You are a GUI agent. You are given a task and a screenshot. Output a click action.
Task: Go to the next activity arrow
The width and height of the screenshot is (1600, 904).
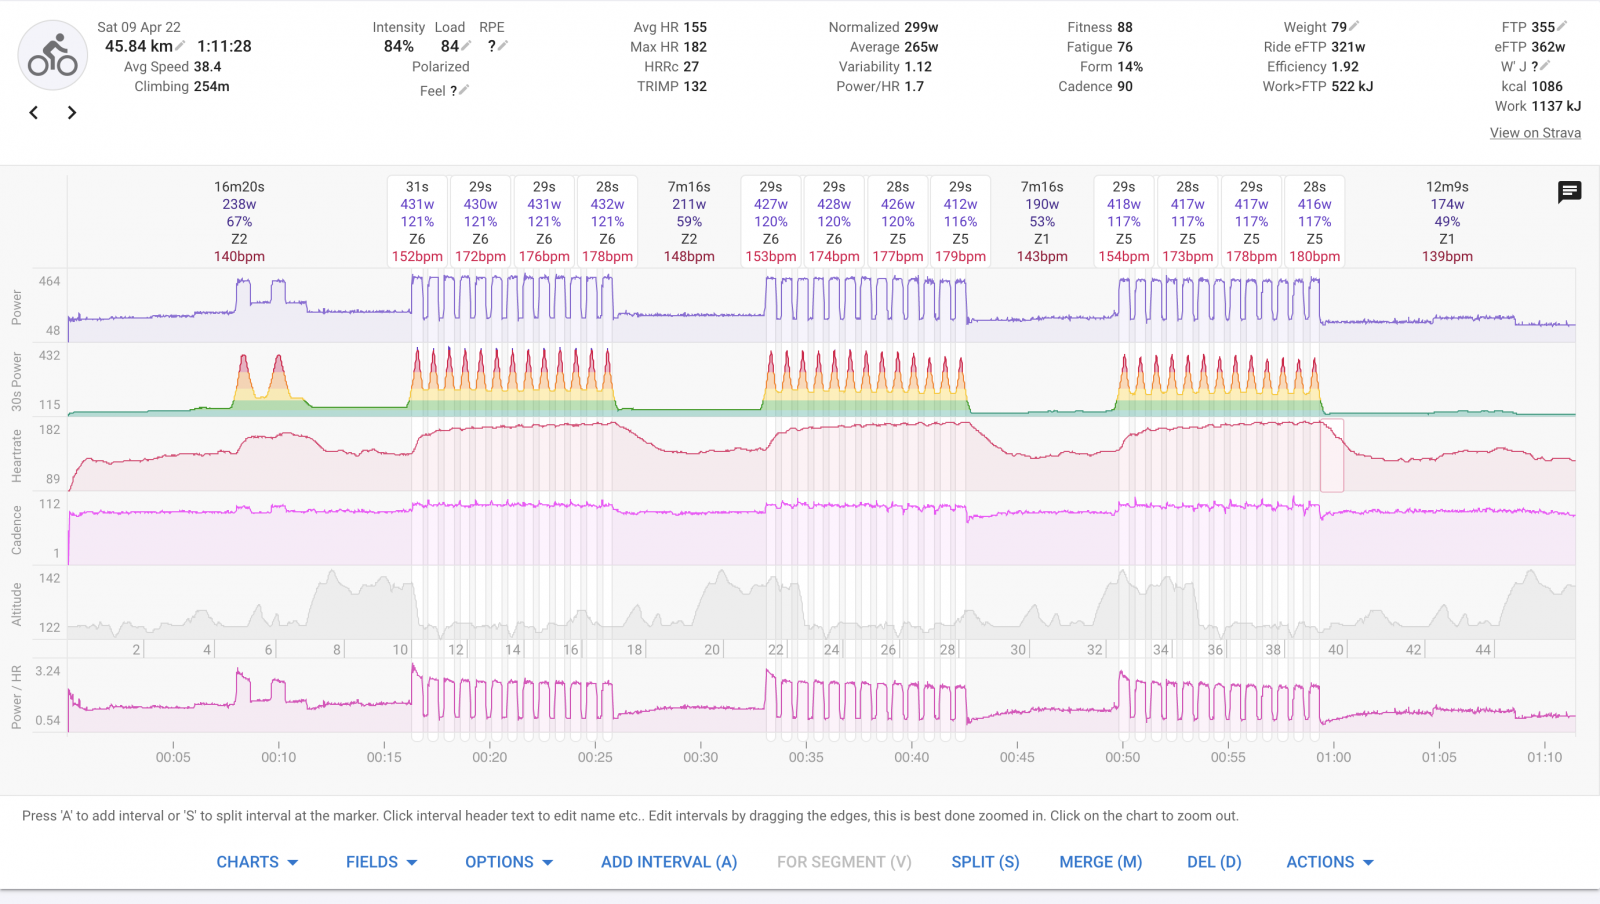(x=71, y=113)
